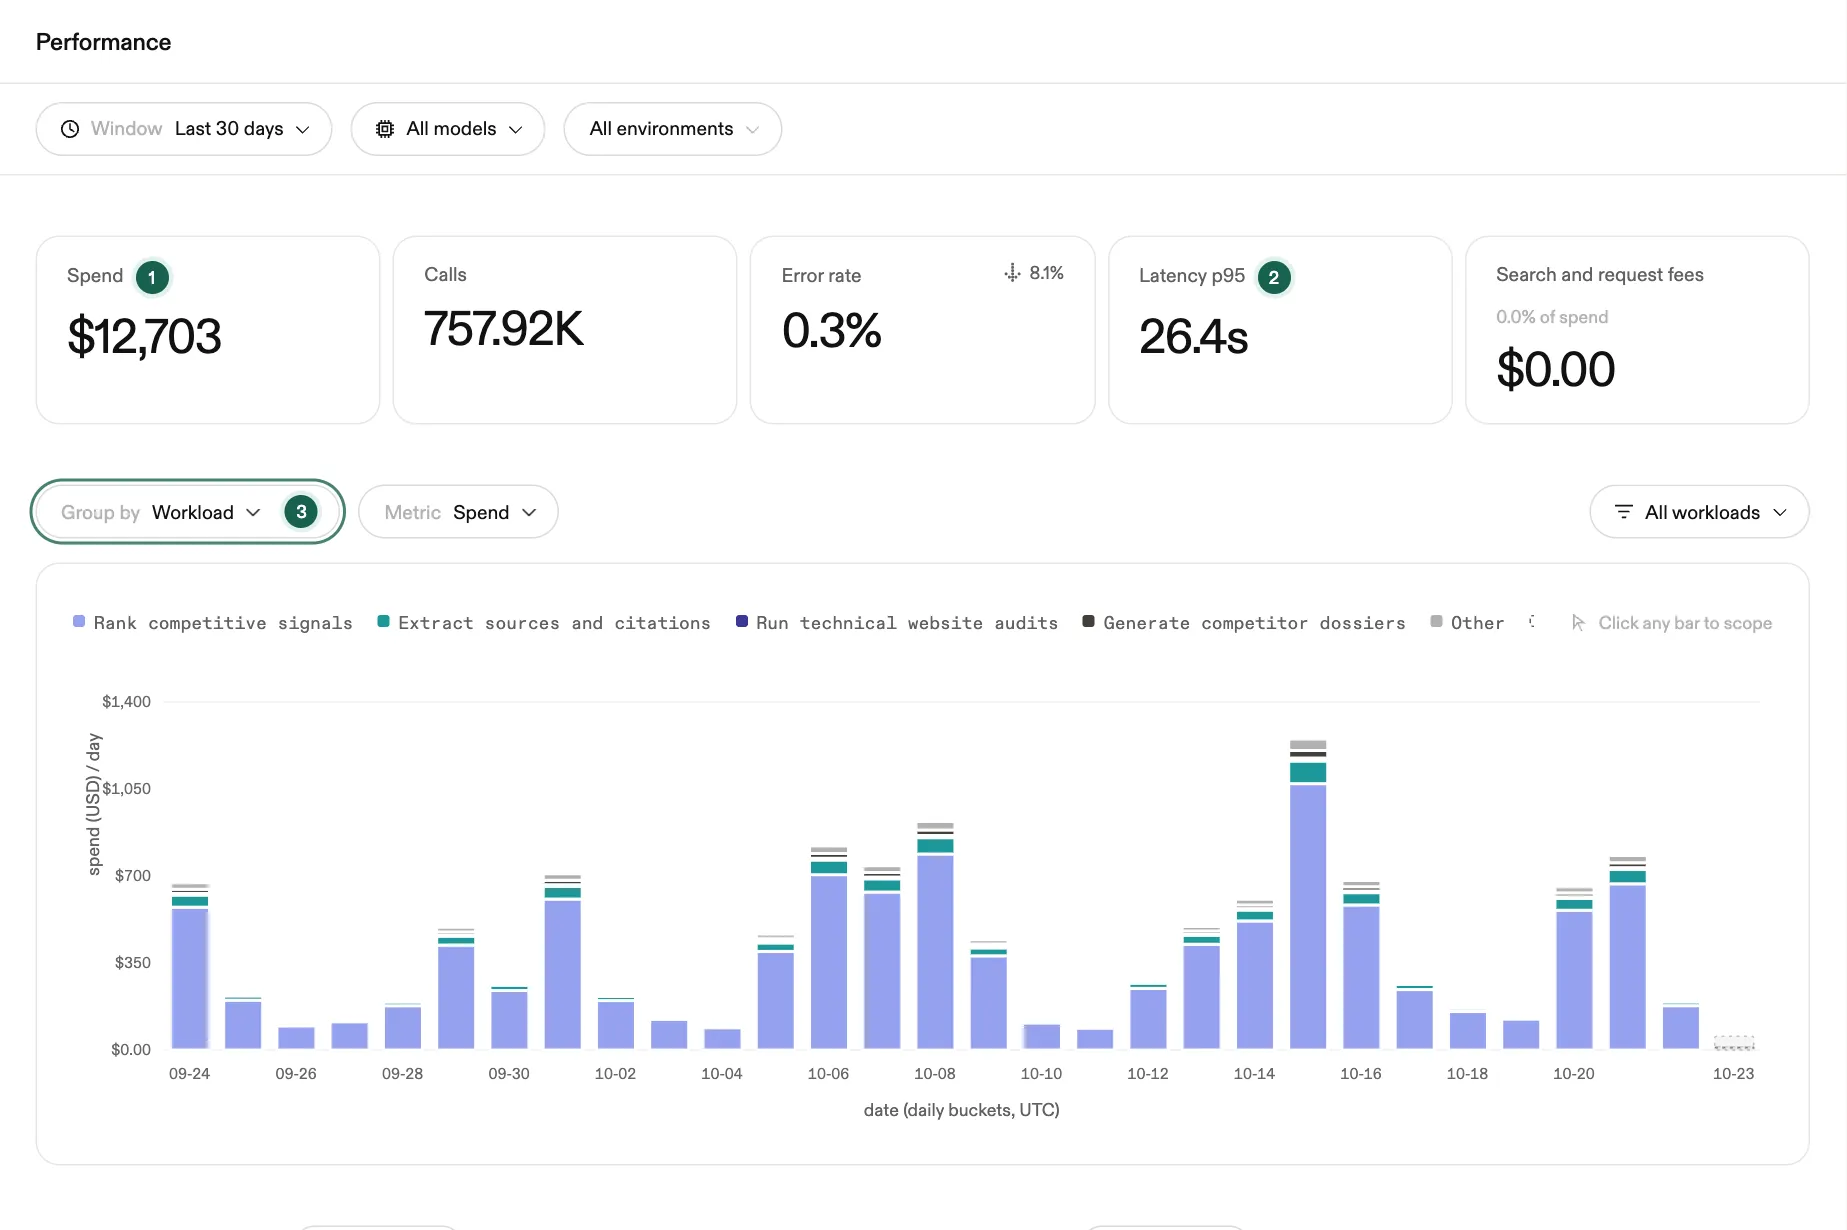Screen dimensions: 1847x1230
Task: Click the 'Last 30 days' window value
Action: (x=229, y=129)
